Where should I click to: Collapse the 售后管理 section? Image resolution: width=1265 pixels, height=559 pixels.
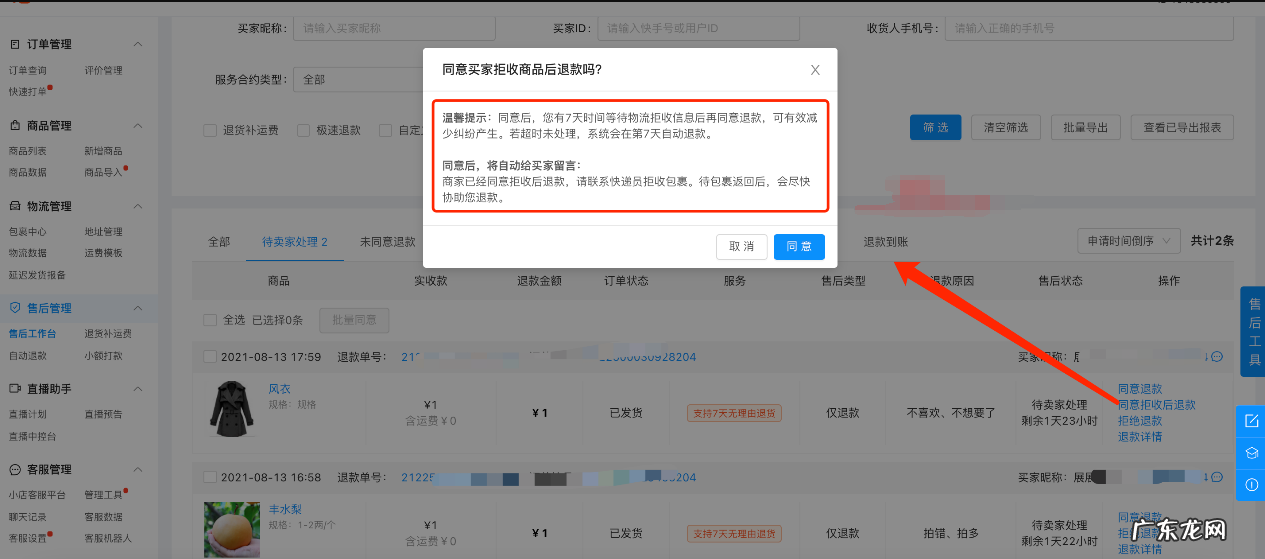(138, 308)
